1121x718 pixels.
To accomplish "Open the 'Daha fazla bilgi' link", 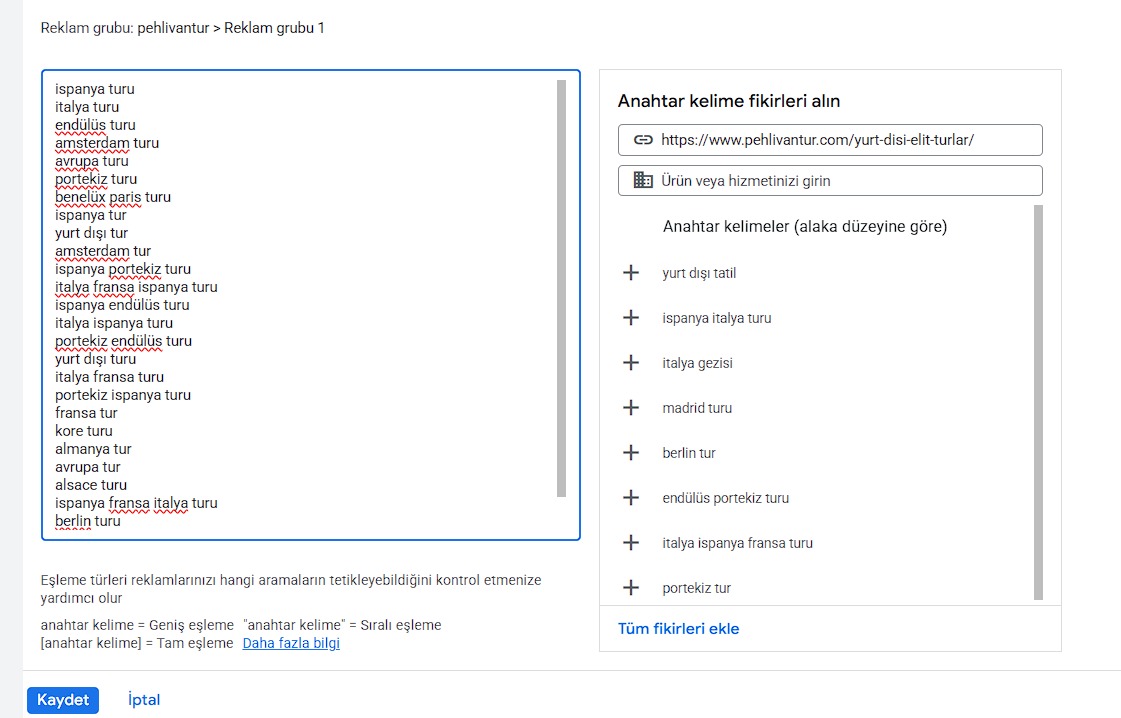I will 291,643.
